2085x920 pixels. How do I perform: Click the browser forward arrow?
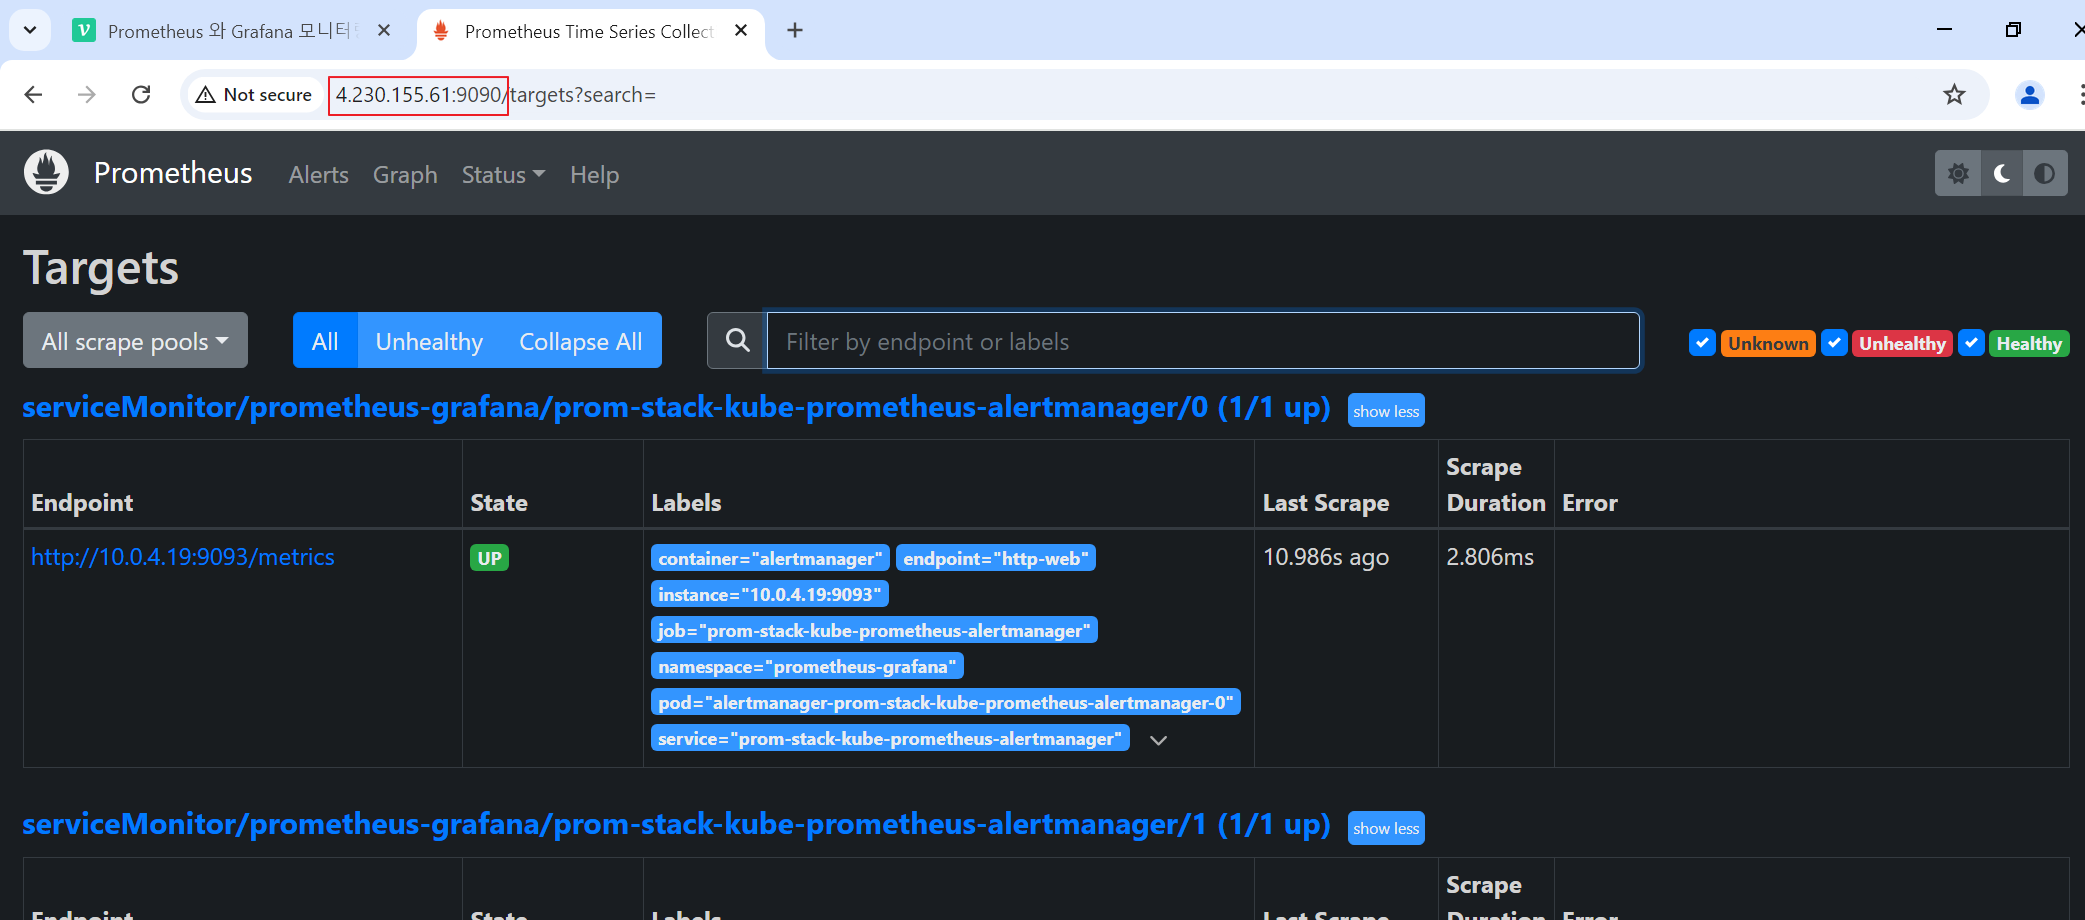coord(87,95)
